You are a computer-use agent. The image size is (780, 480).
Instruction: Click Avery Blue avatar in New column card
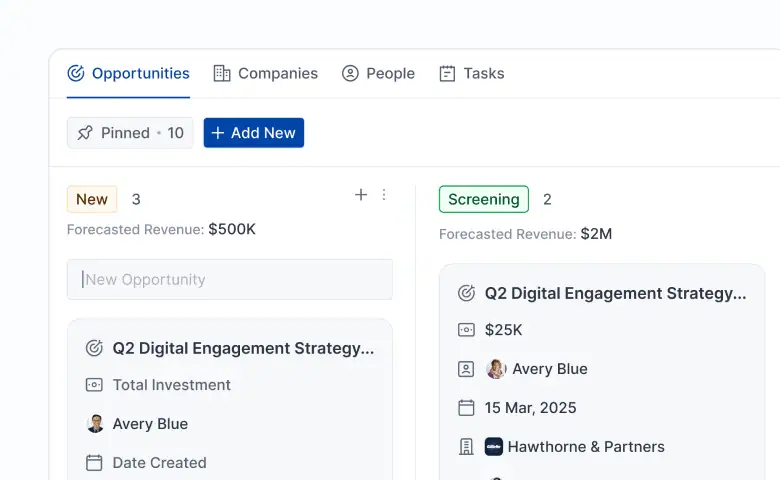tap(95, 424)
